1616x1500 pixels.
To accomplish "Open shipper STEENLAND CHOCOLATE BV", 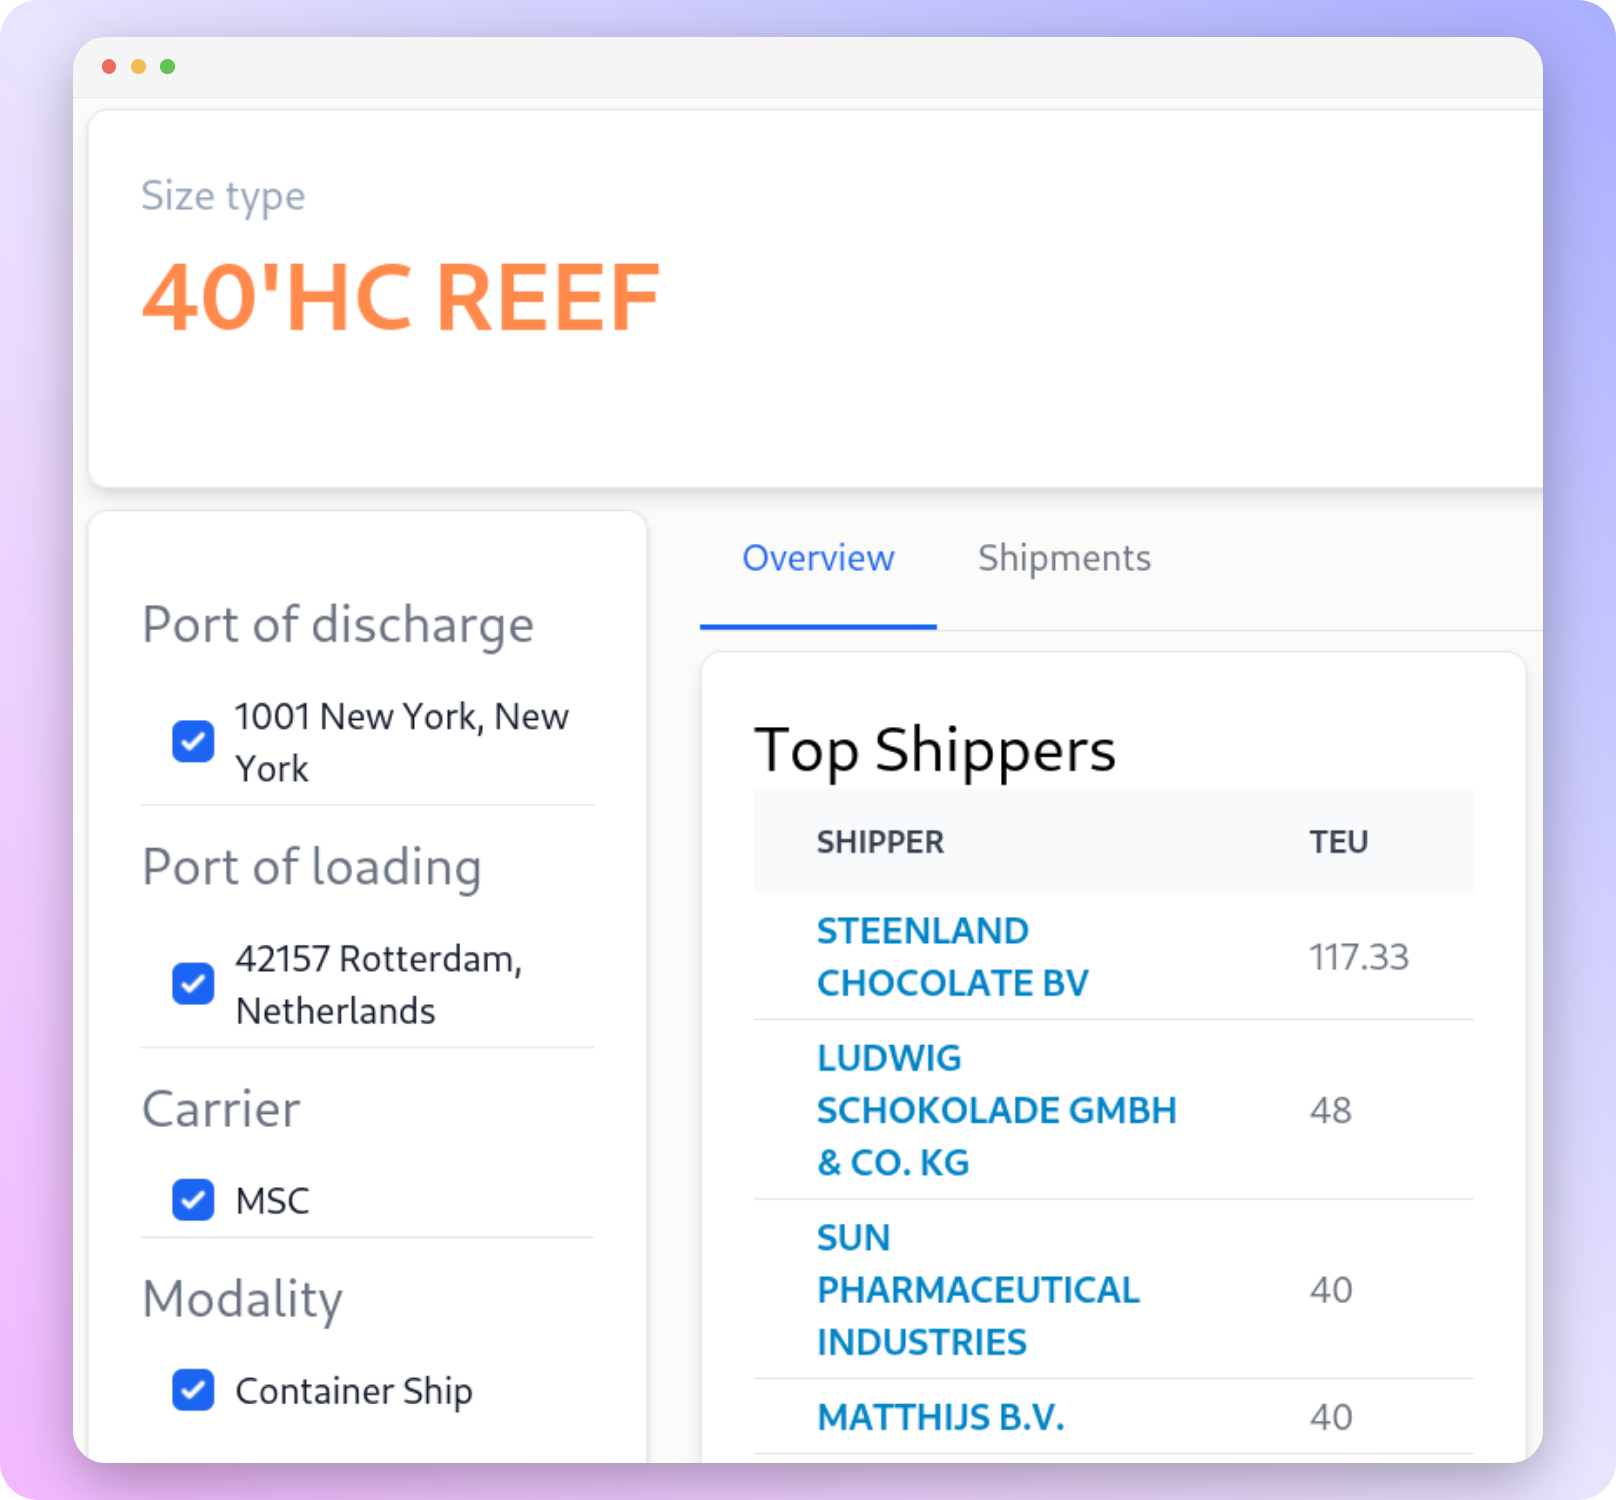I will coord(952,957).
